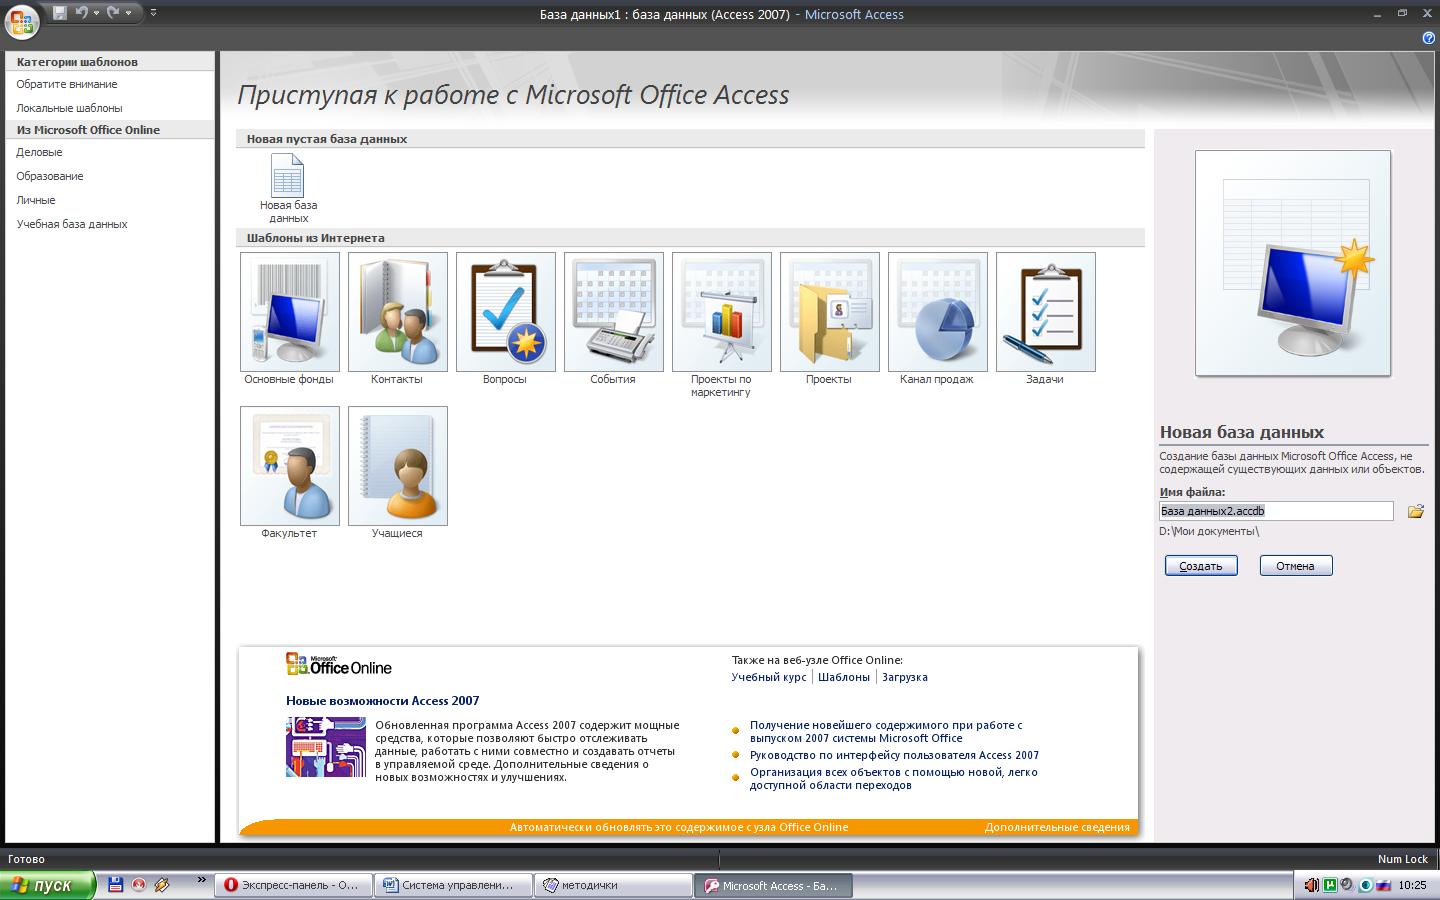Click the red volume speaker tray icon
1440x900 pixels.
1311,885
